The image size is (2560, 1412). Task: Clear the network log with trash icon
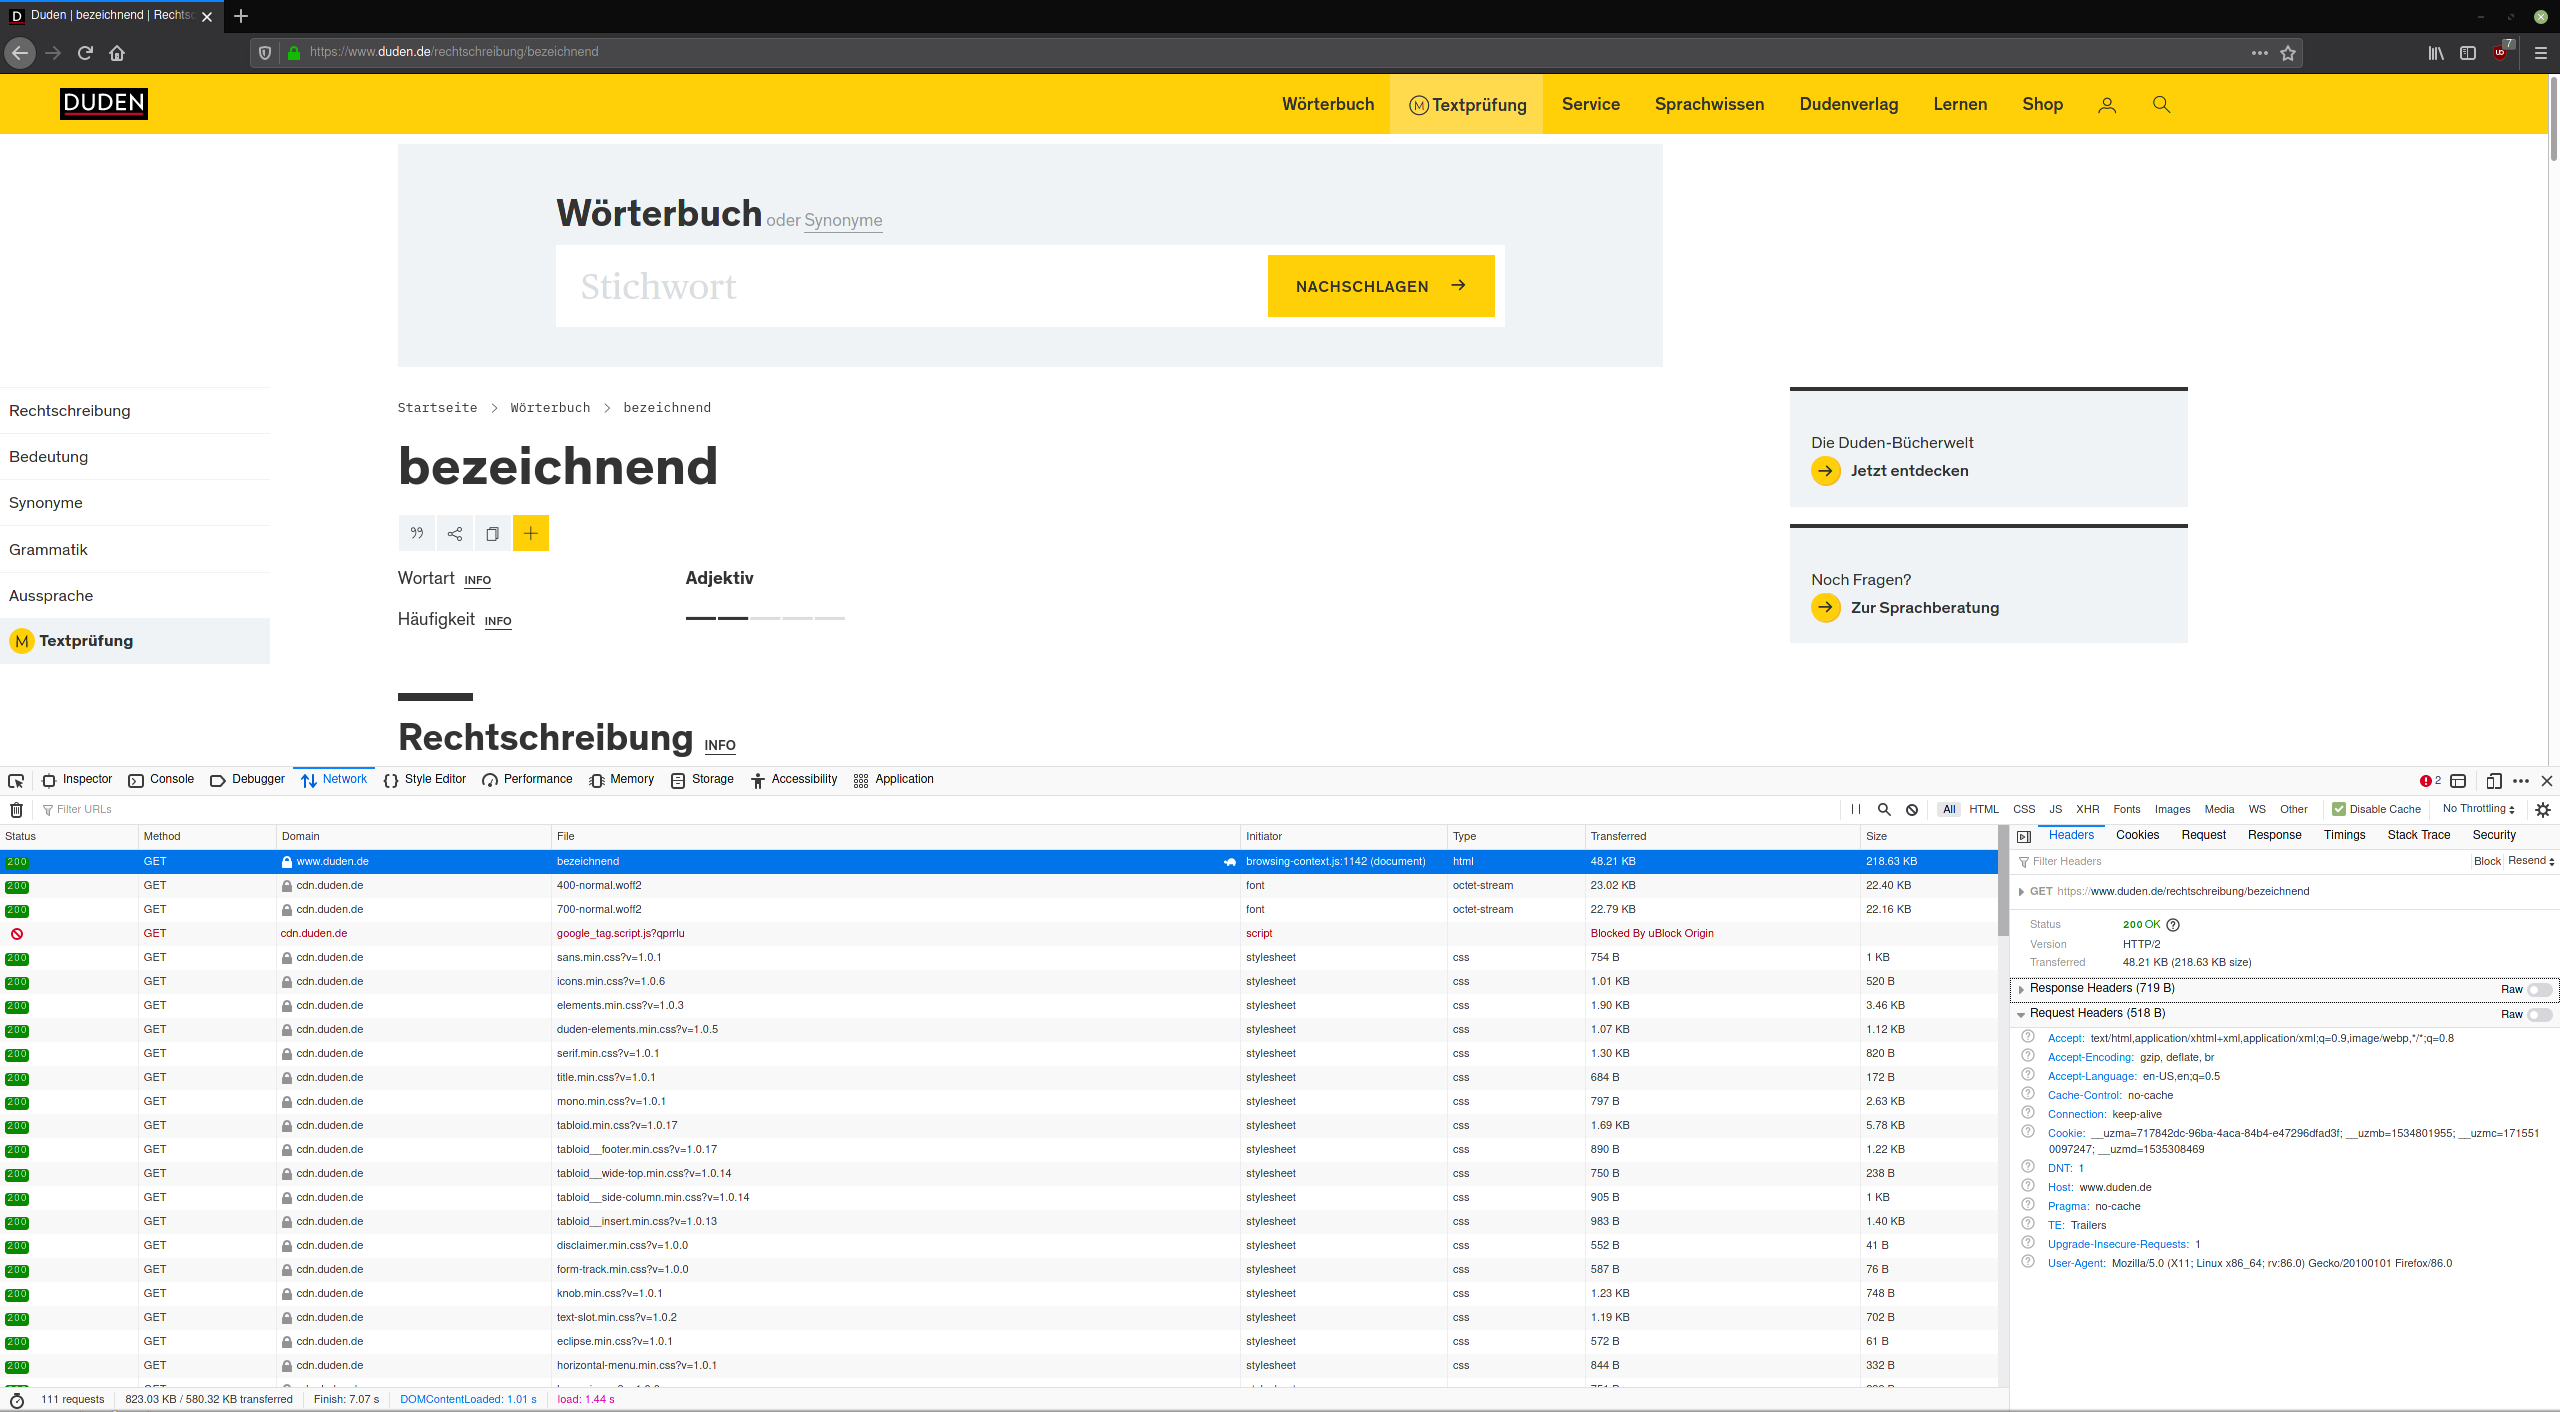[x=16, y=809]
